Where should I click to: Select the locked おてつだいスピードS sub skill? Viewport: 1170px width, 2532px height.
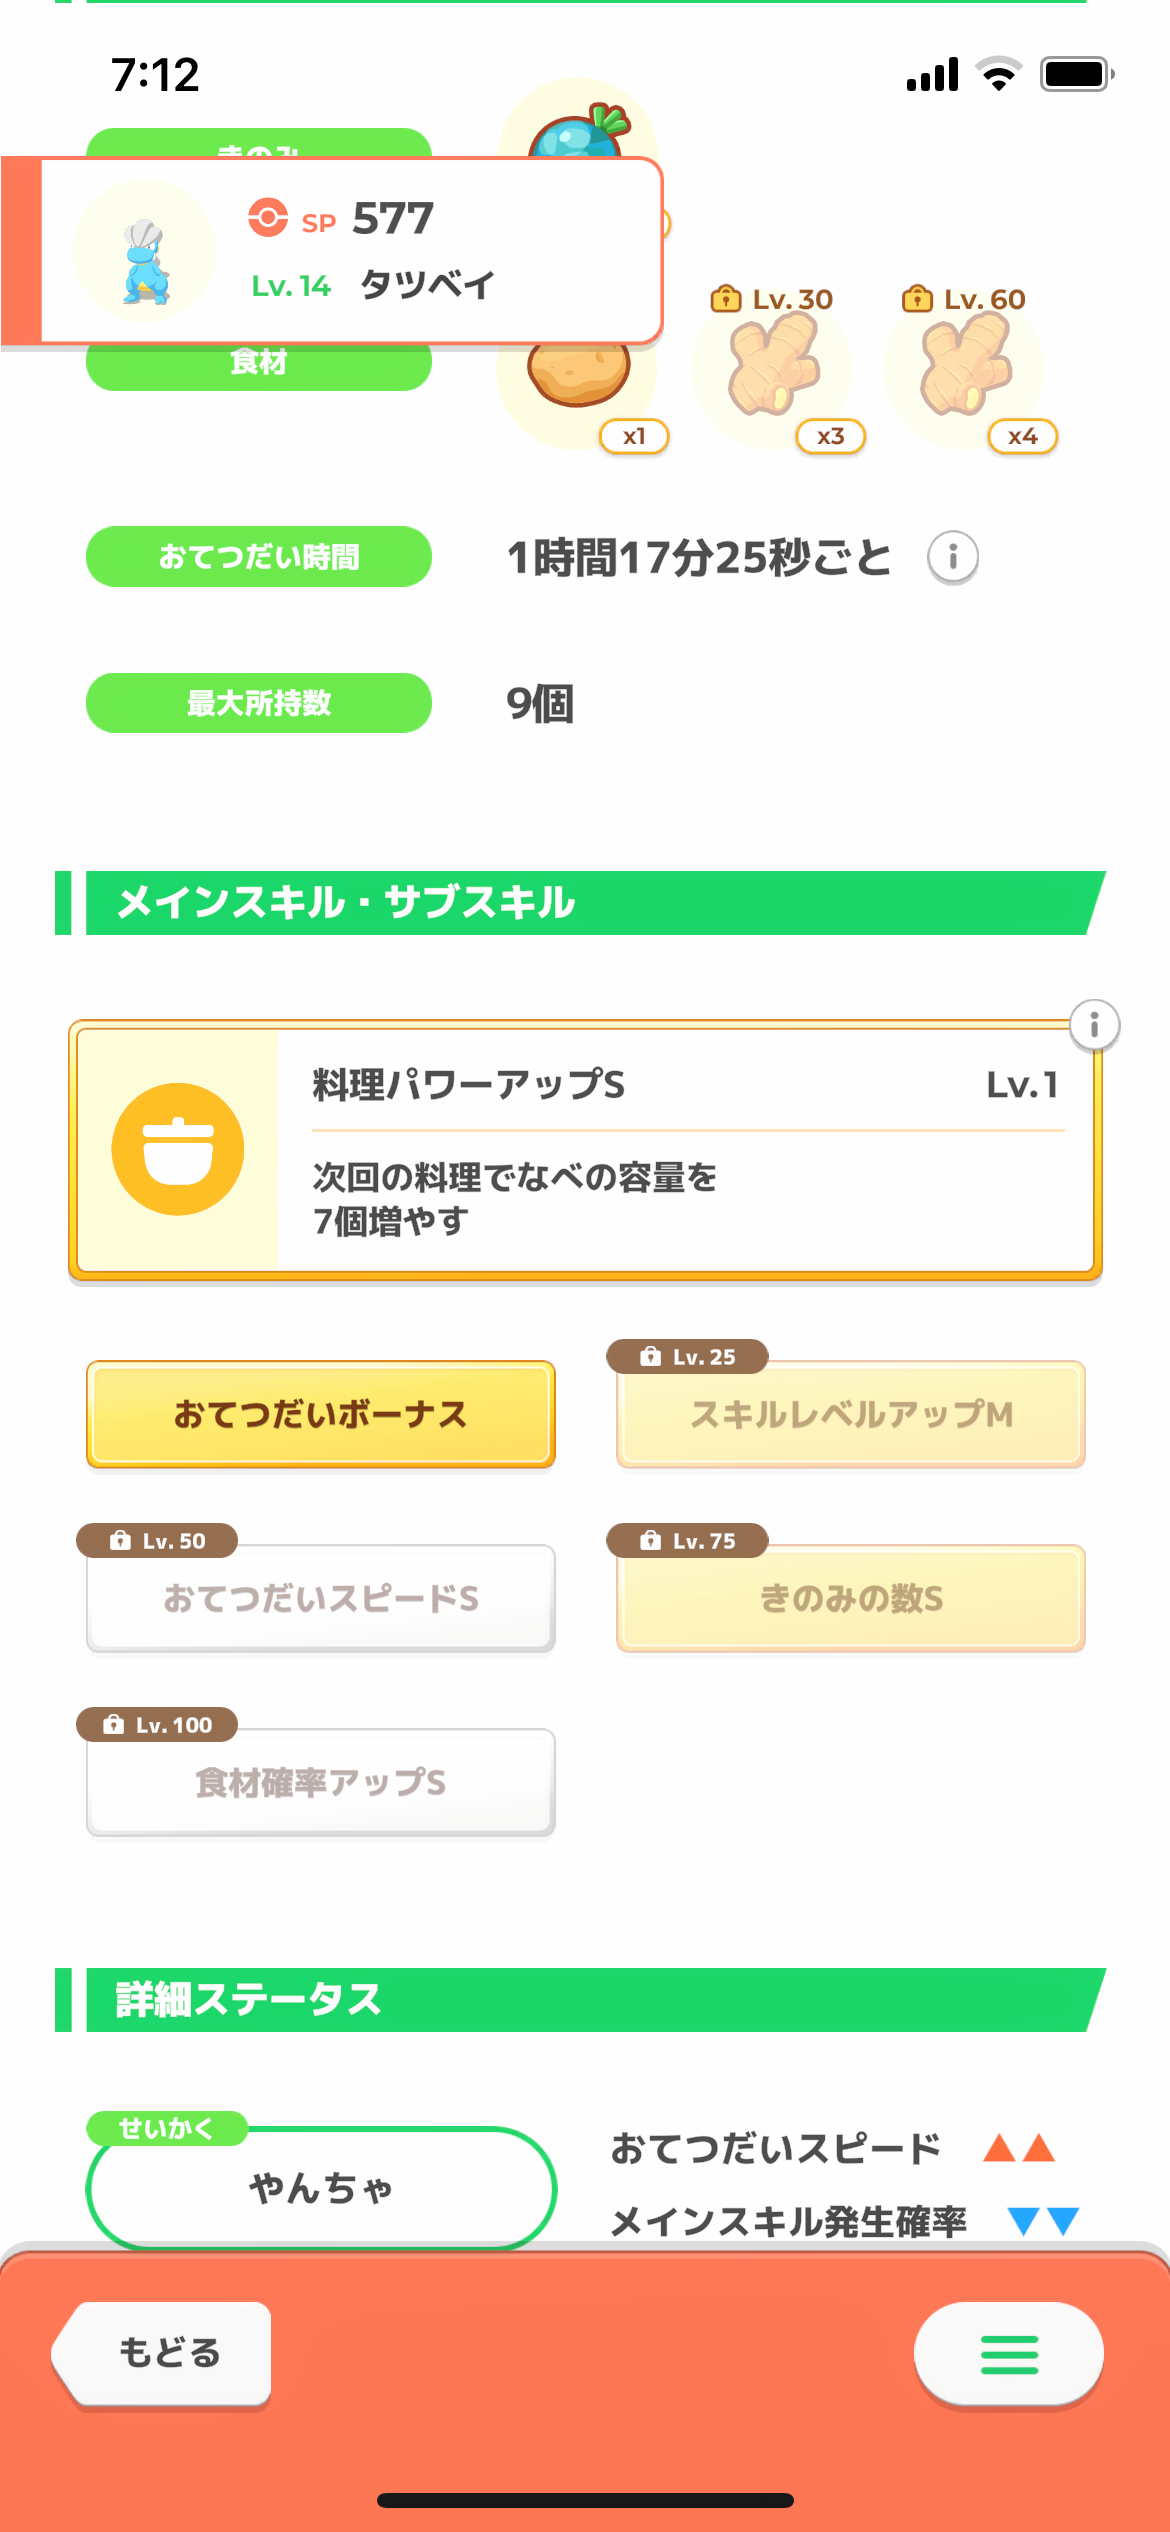click(x=320, y=1598)
